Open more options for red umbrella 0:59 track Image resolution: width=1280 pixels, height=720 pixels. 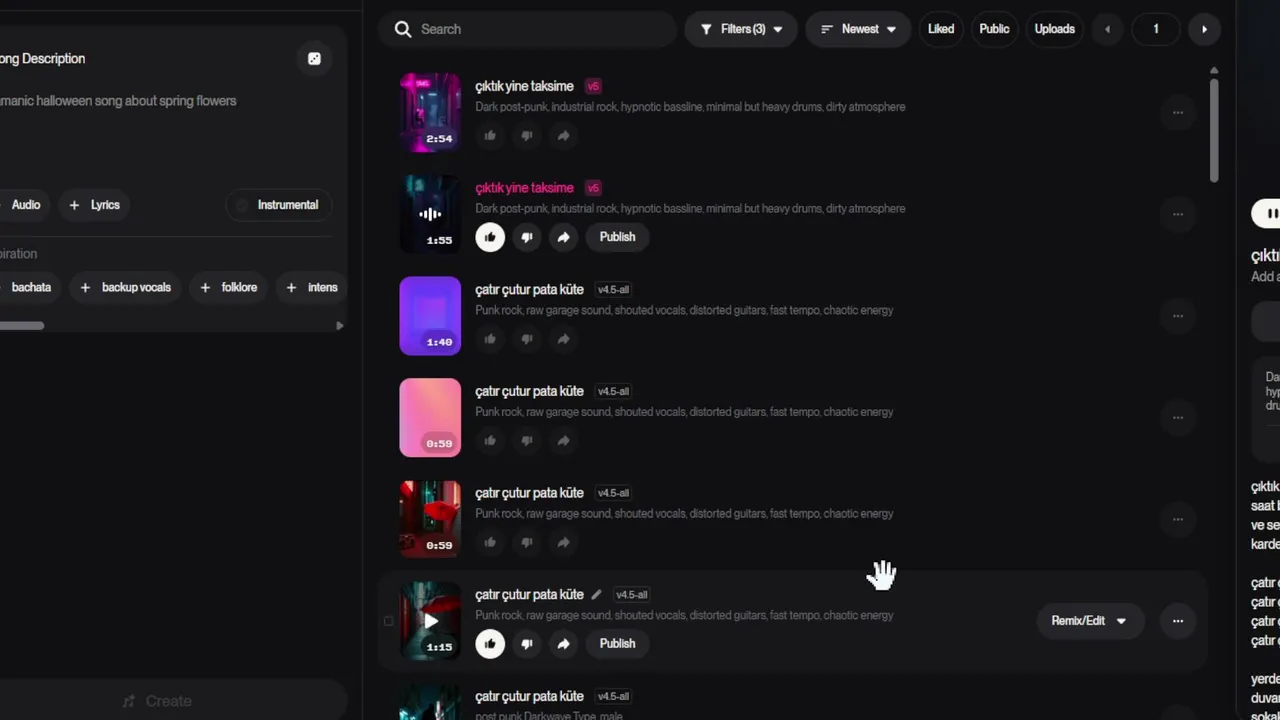(1177, 519)
